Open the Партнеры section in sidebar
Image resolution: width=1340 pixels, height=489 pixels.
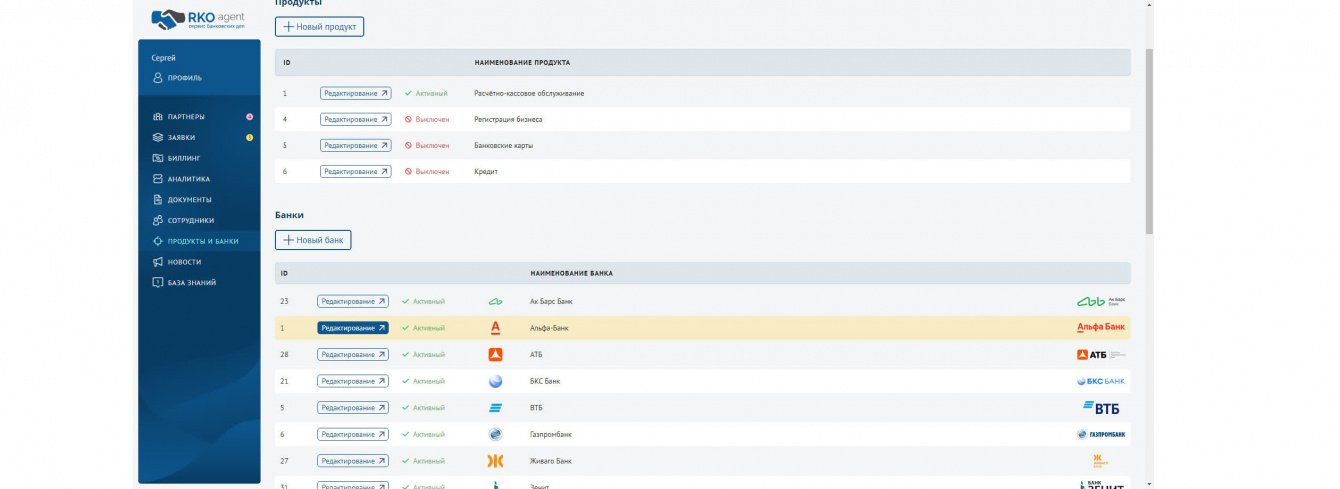pyautogui.click(x=186, y=117)
